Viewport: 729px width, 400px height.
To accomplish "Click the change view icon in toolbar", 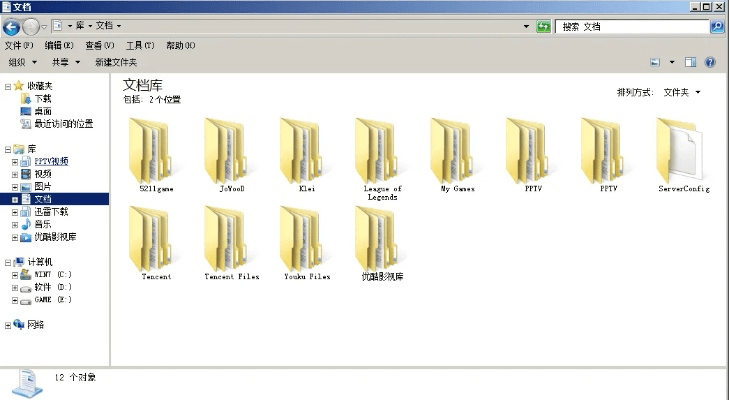I will tap(655, 62).
